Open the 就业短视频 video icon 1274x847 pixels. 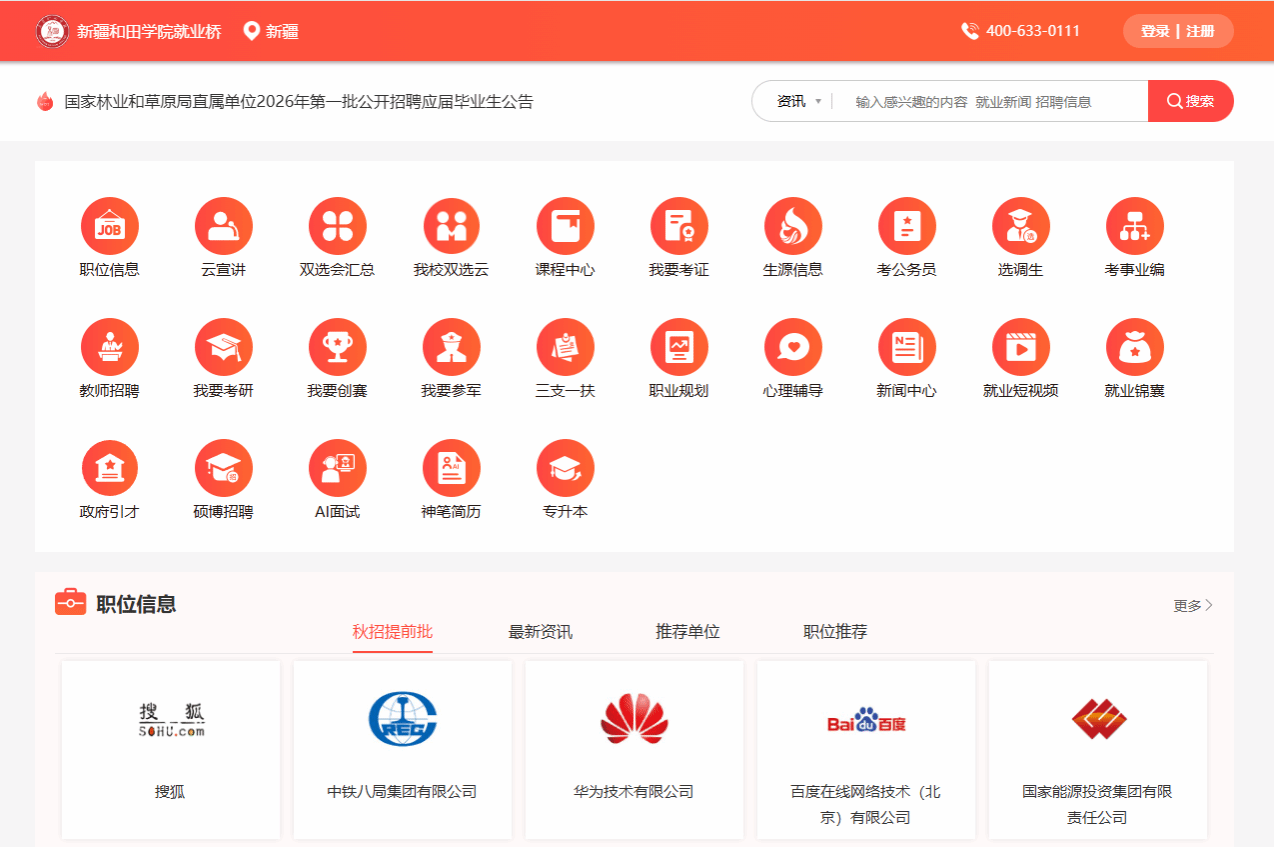(1020, 347)
